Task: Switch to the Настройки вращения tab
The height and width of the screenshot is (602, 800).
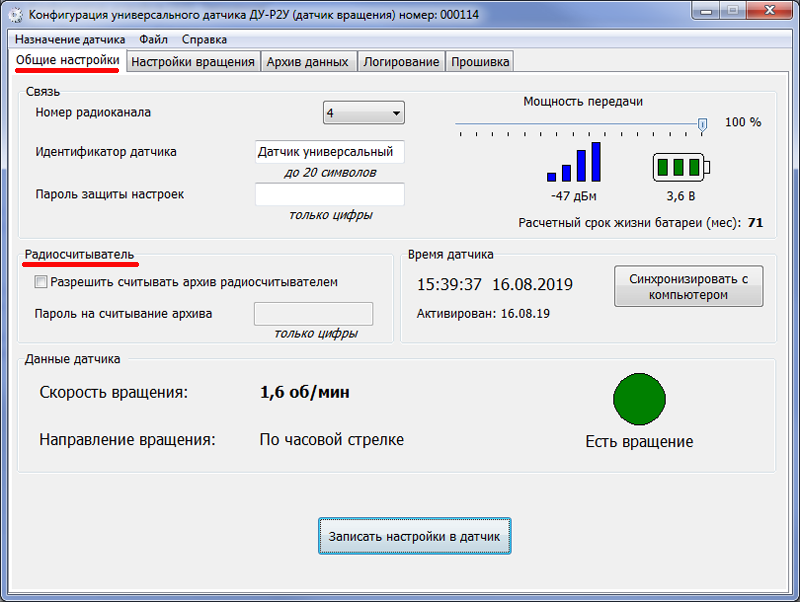Action: [x=193, y=62]
